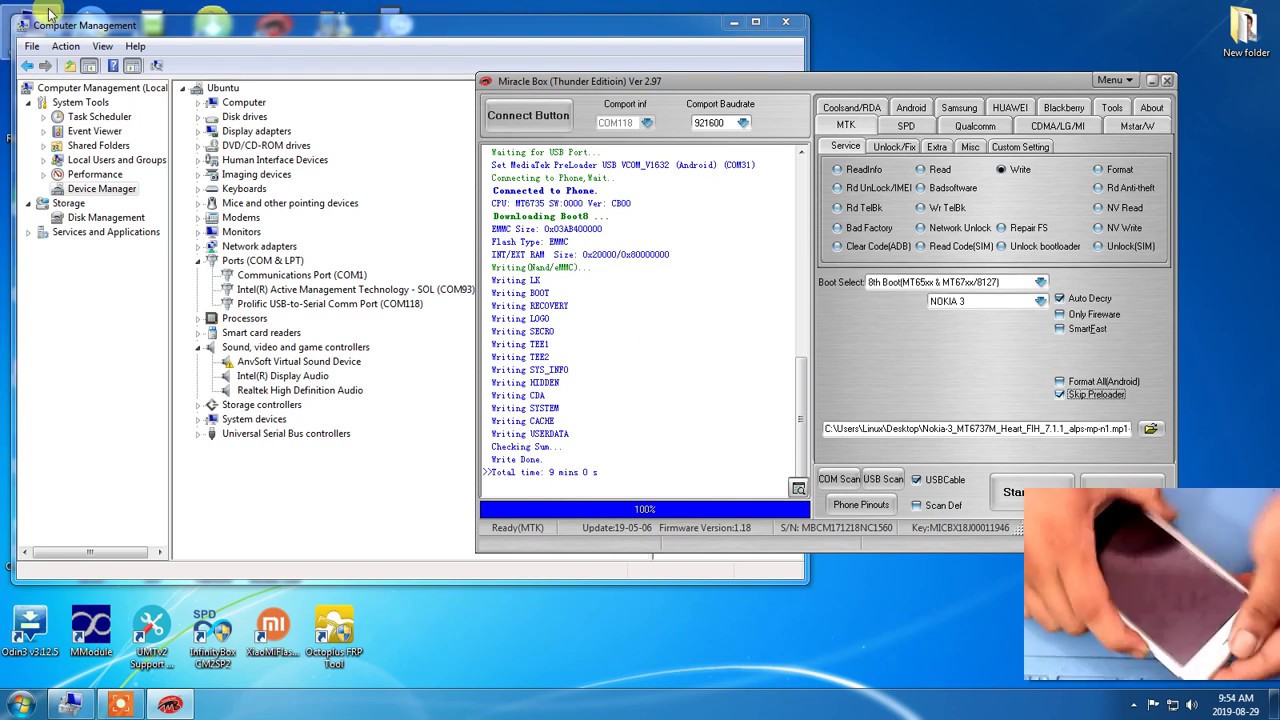
Task: Select Prolific USB-to-Serial Comm Port (COM118)
Action: 329,304
